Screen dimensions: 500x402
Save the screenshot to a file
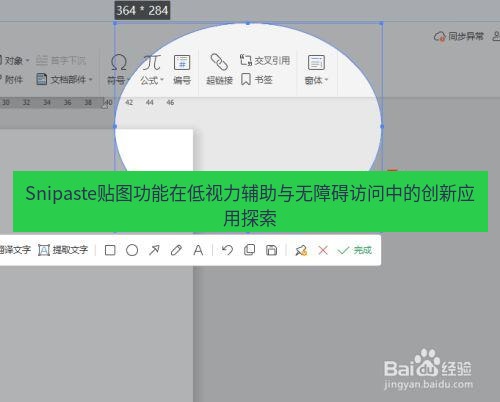[x=271, y=250]
